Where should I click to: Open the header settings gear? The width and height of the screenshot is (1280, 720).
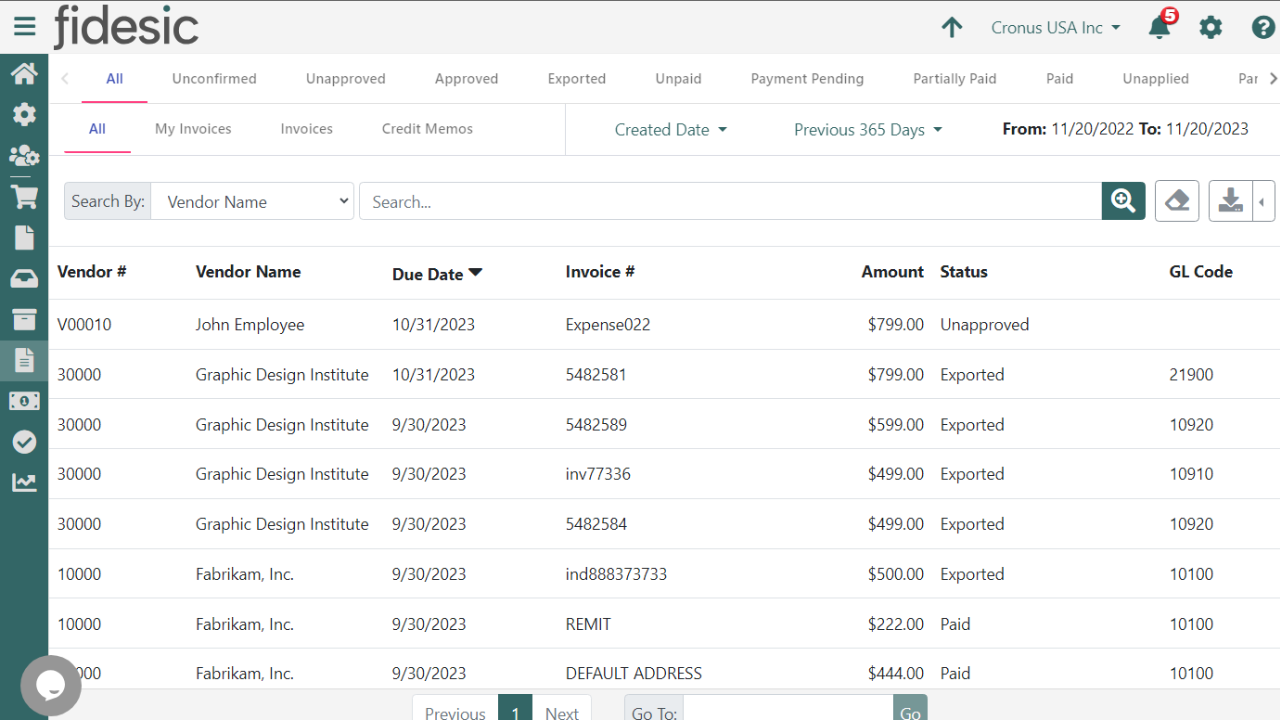point(1211,27)
